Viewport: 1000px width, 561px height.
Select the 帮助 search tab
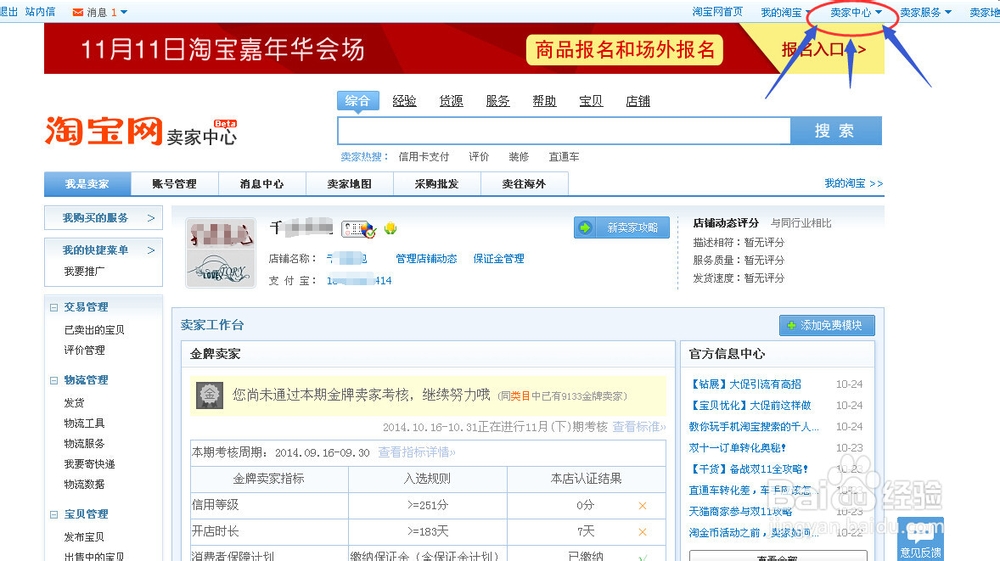544,101
